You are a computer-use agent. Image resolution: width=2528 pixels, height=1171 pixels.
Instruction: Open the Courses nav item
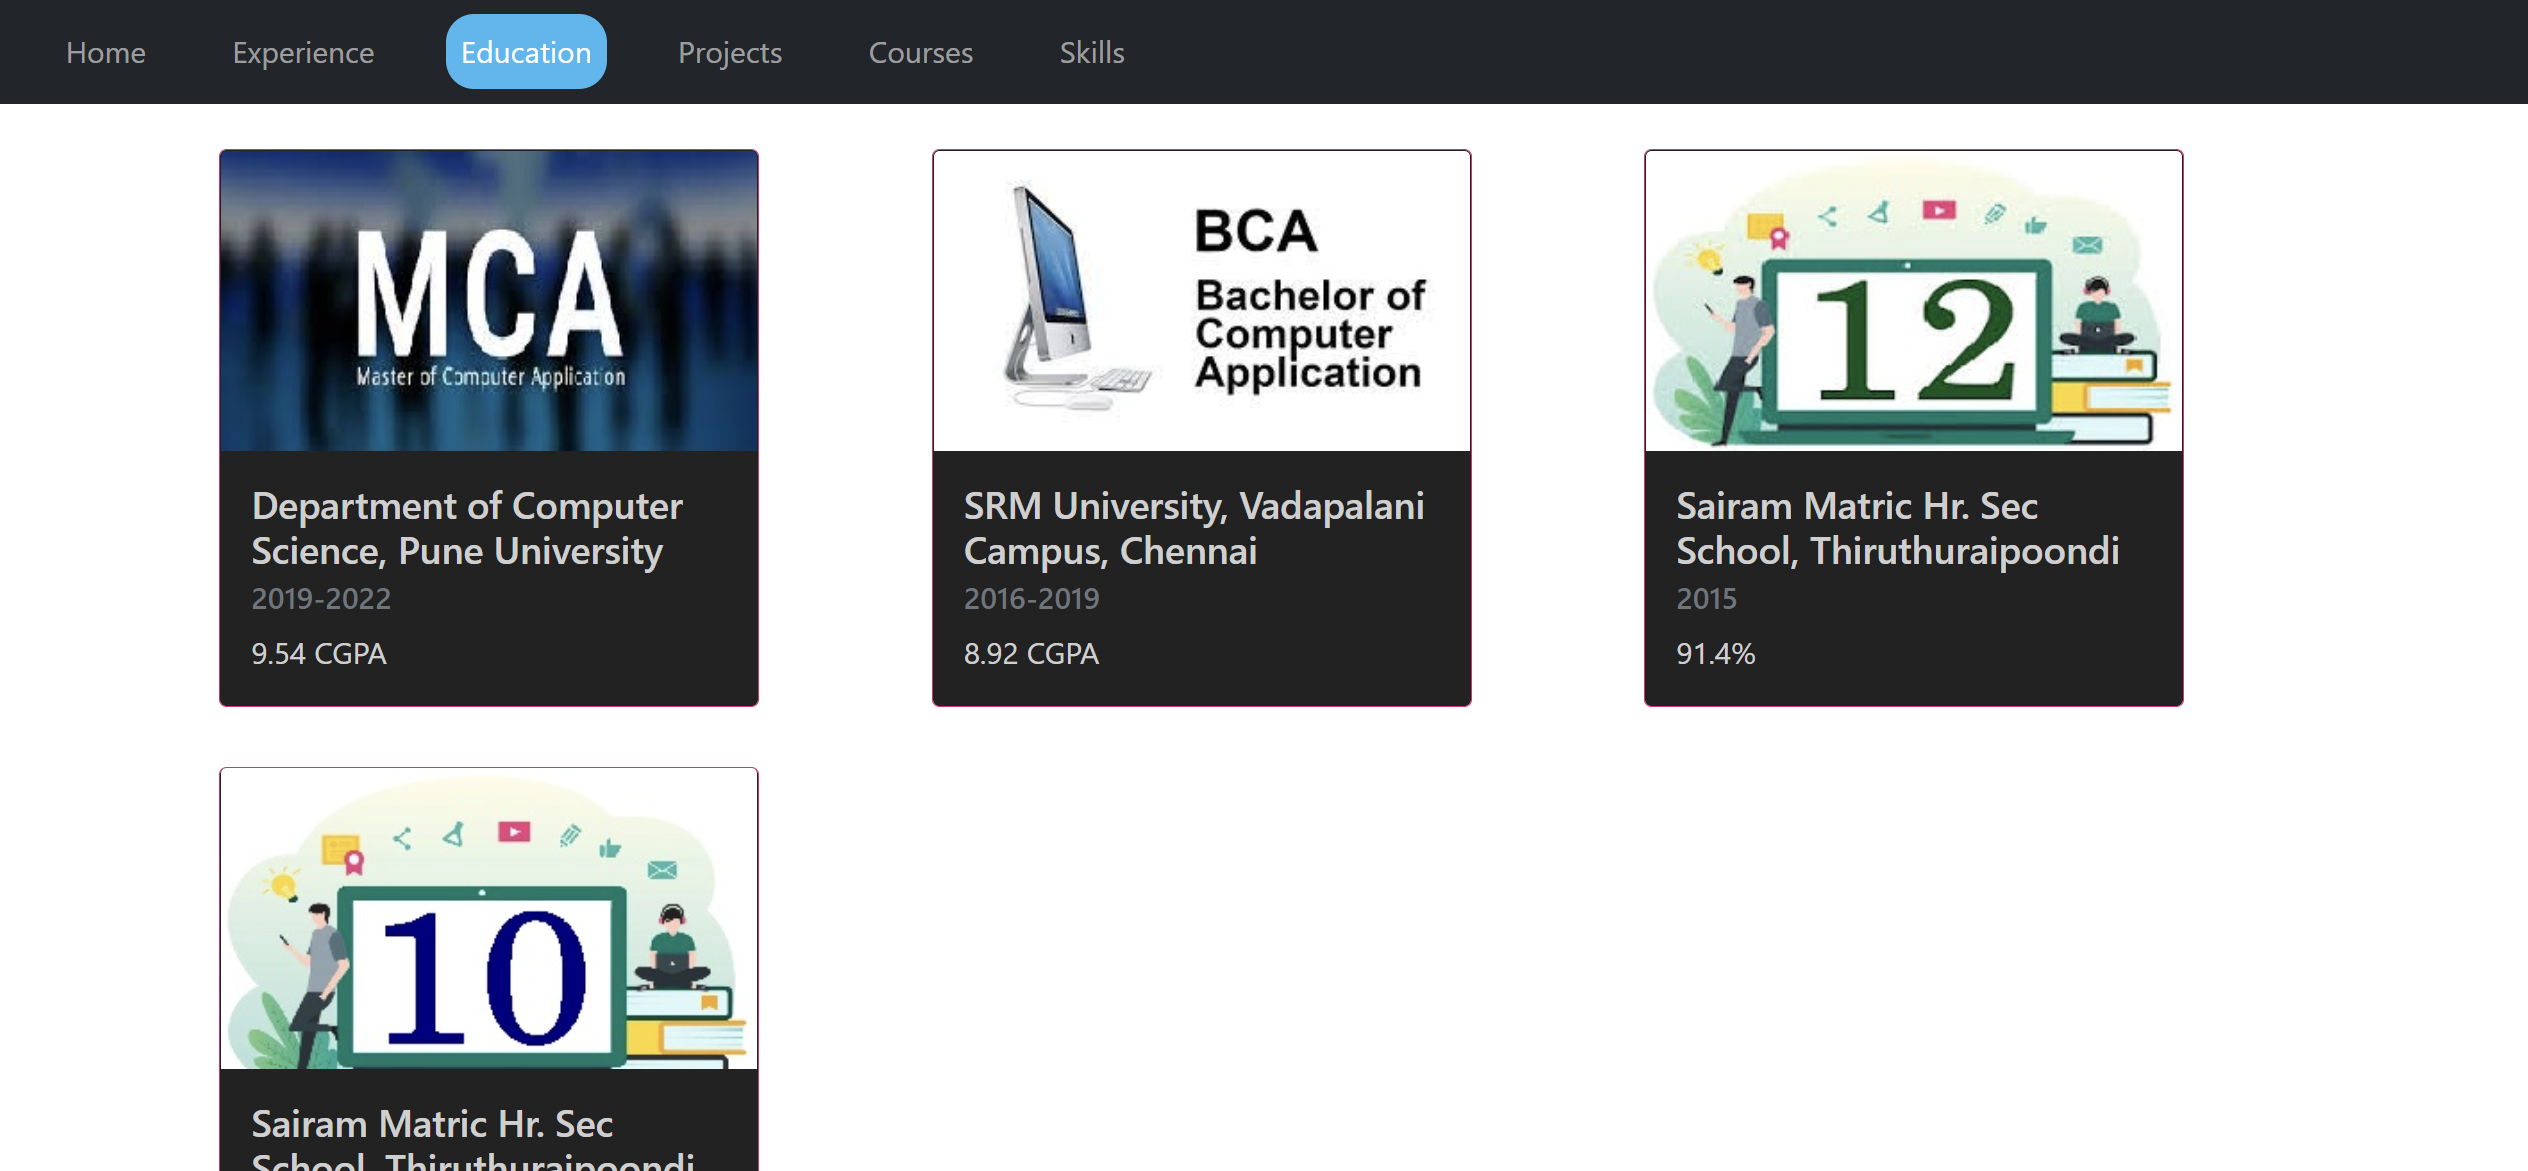click(920, 52)
